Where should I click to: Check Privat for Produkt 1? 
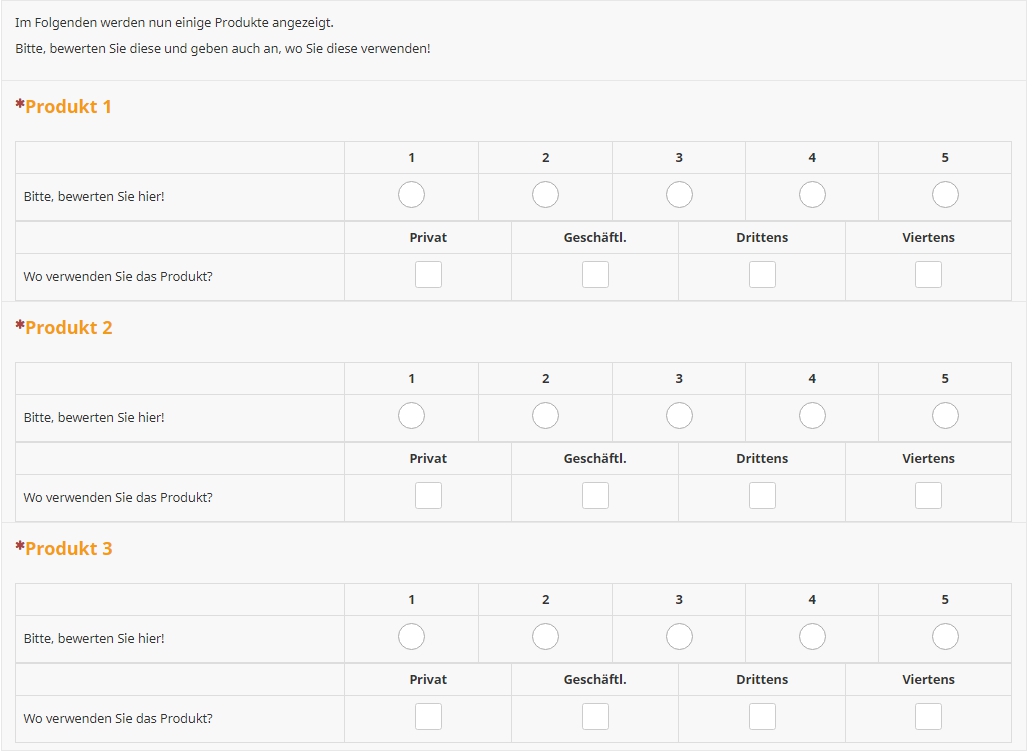[x=428, y=275]
